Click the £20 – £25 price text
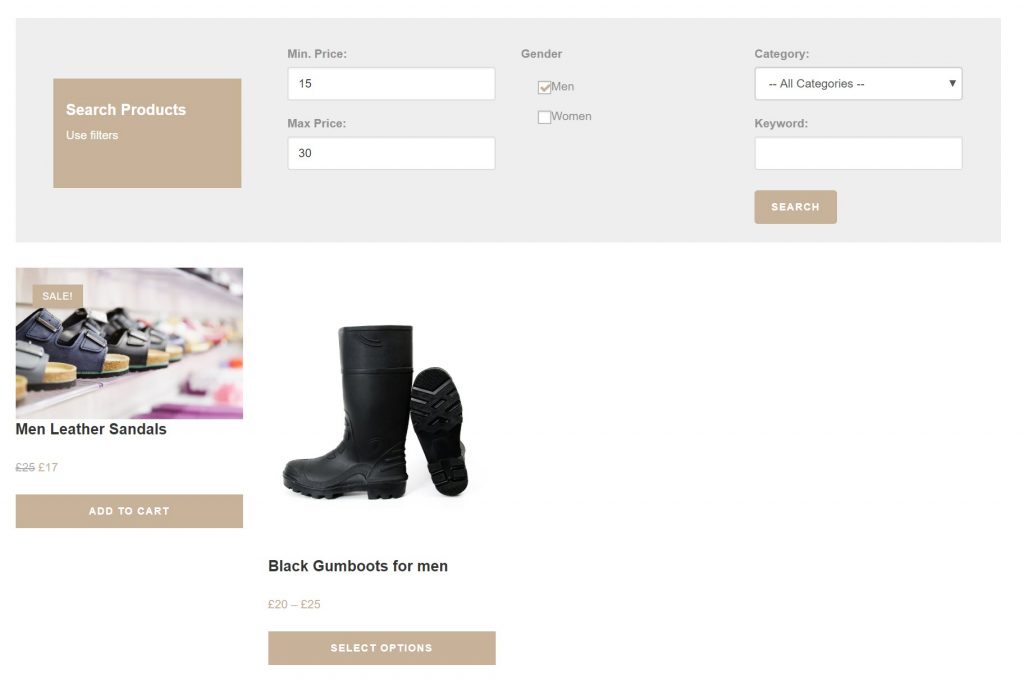Viewport: 1024px width, 697px height. coord(295,604)
